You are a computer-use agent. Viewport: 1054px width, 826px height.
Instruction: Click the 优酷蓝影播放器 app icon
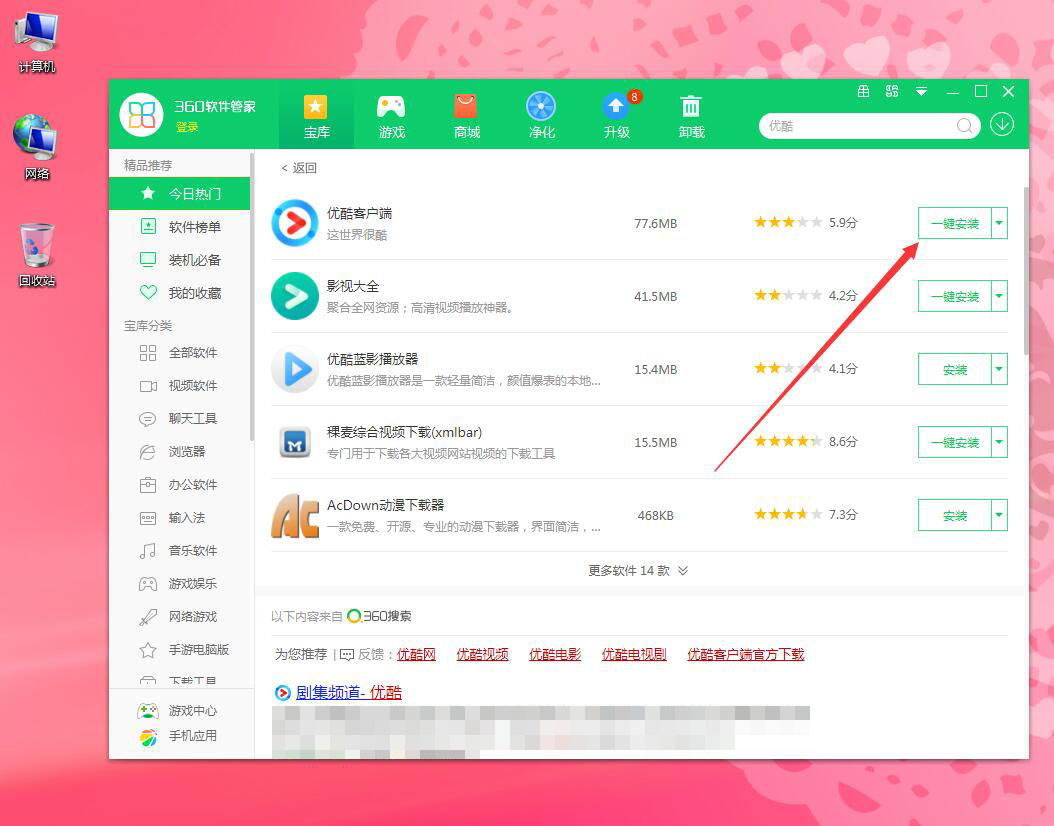click(x=294, y=369)
